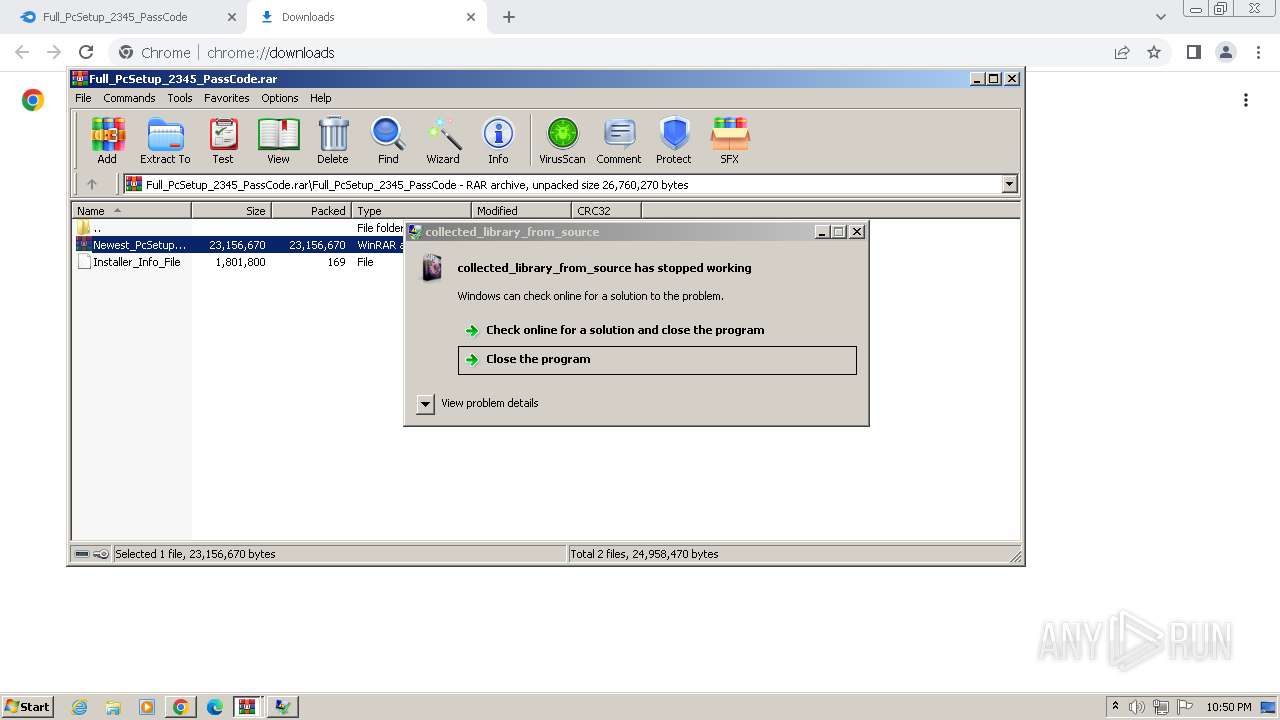Viewport: 1280px width, 720px height.
Task: Expand View problem details
Action: pos(425,403)
